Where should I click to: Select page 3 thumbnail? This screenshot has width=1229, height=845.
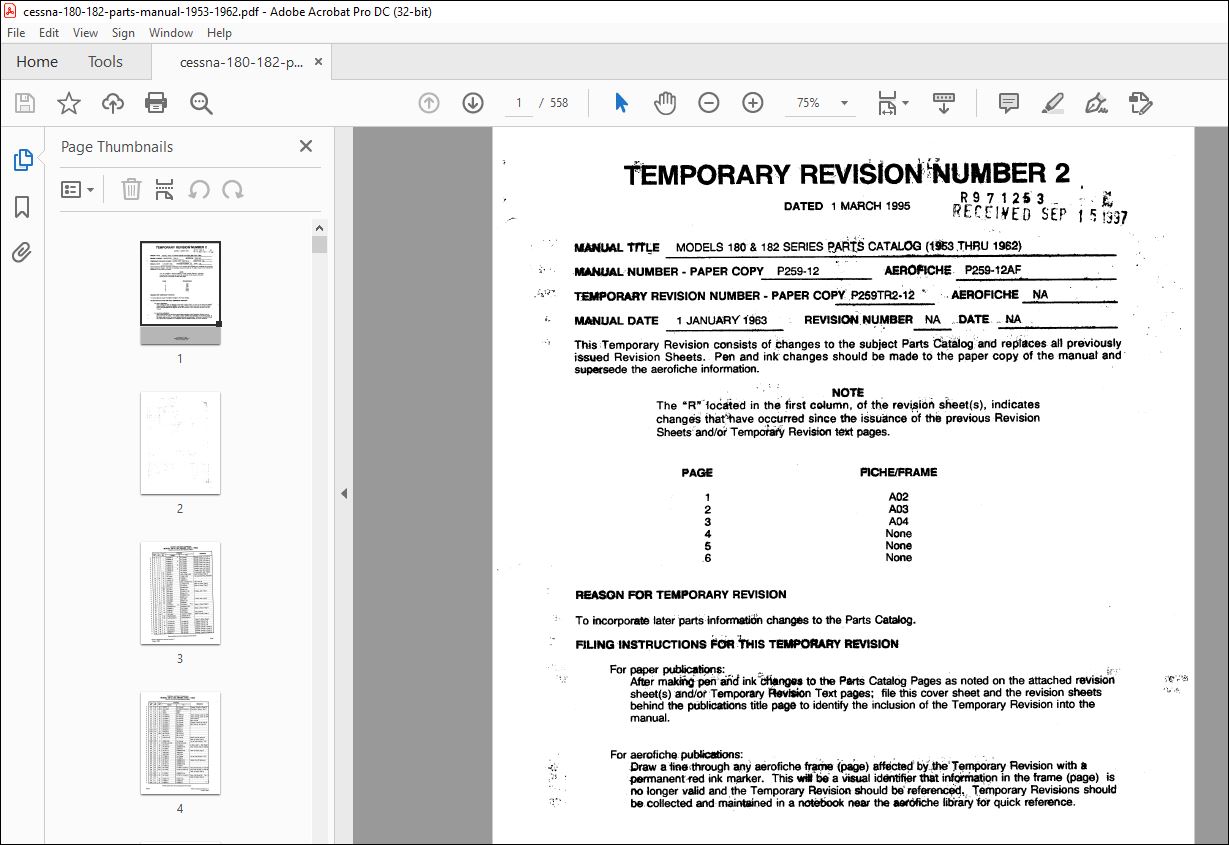[x=180, y=593]
